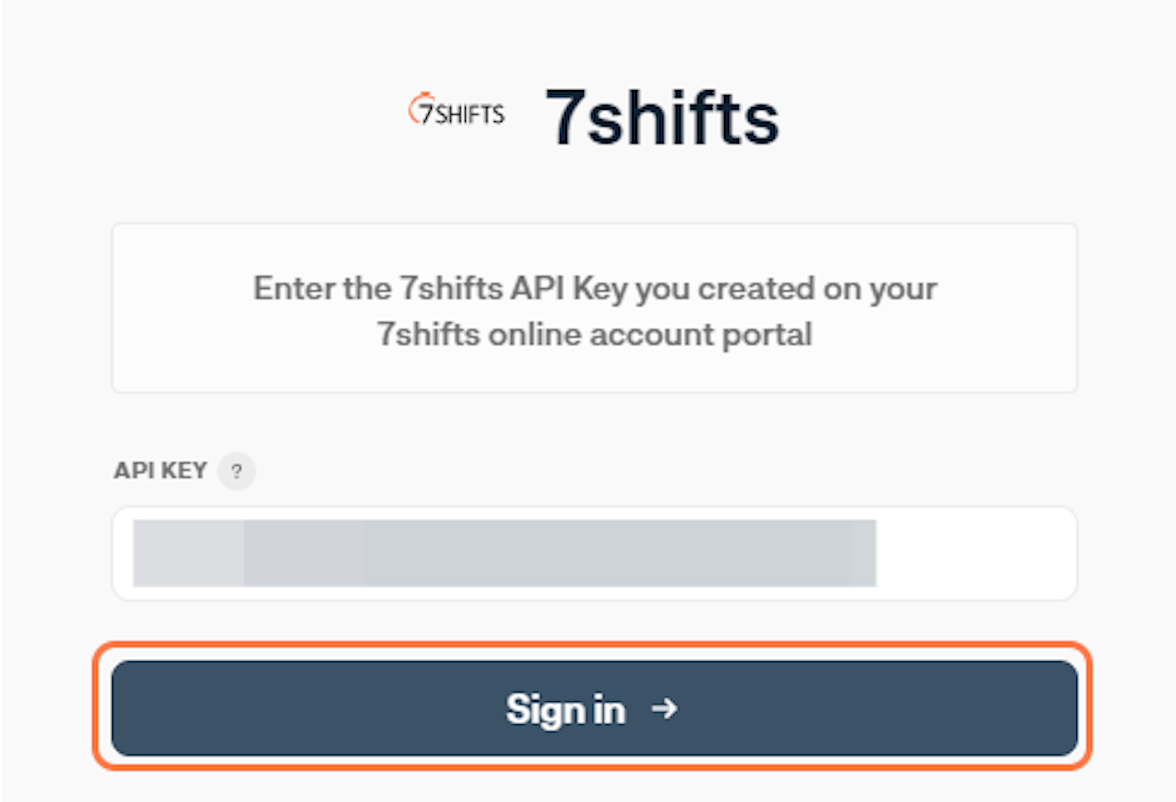Click the orange stopwatch mark on the logo
1176x802 pixels.
[416, 108]
